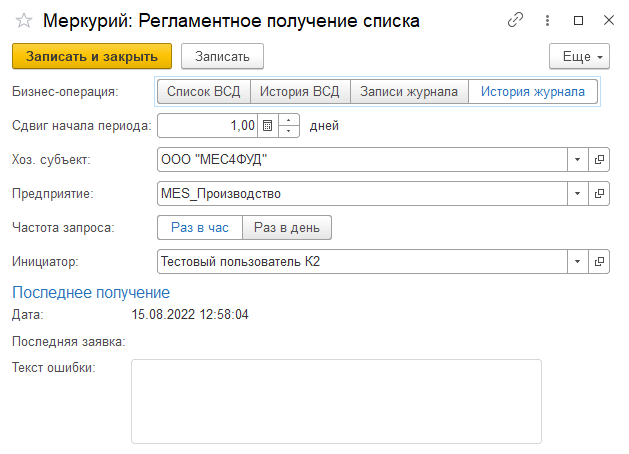Viewport: 629px width, 454px height.
Task: Choose Список ВСД business operation
Action: (x=203, y=92)
